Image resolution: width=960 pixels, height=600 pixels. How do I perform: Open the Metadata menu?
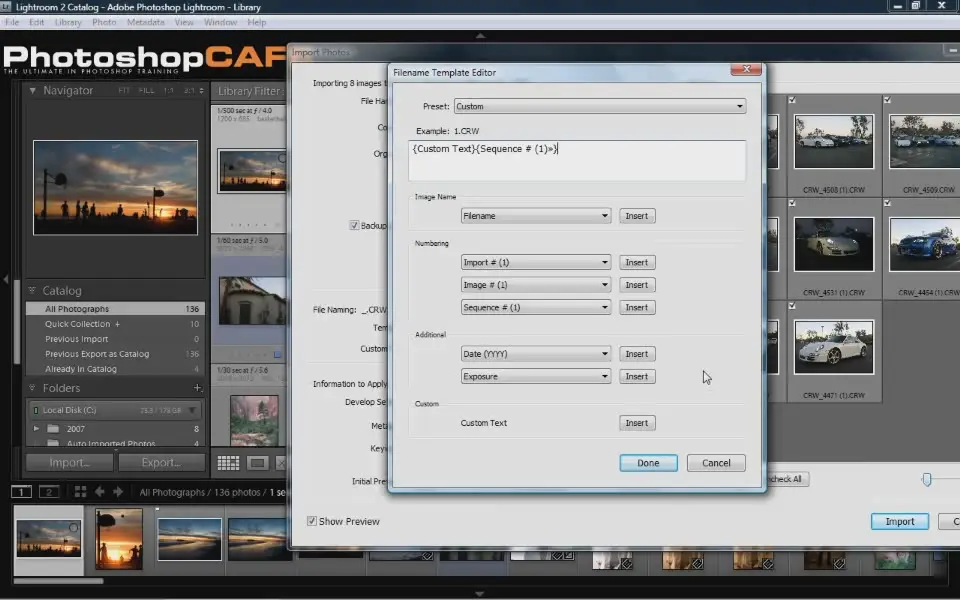click(x=146, y=22)
